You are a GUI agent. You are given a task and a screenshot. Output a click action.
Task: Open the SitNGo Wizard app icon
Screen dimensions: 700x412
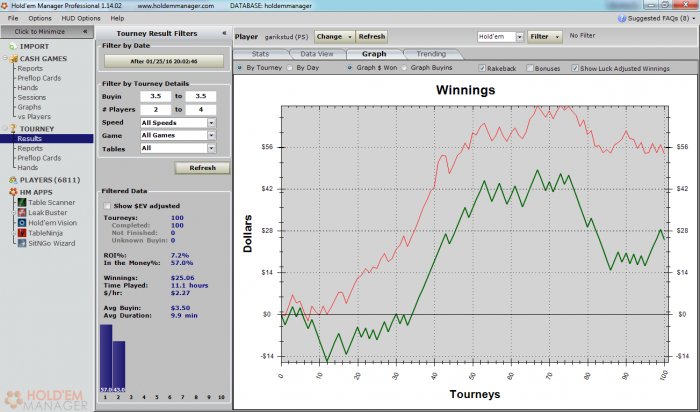[x=22, y=243]
